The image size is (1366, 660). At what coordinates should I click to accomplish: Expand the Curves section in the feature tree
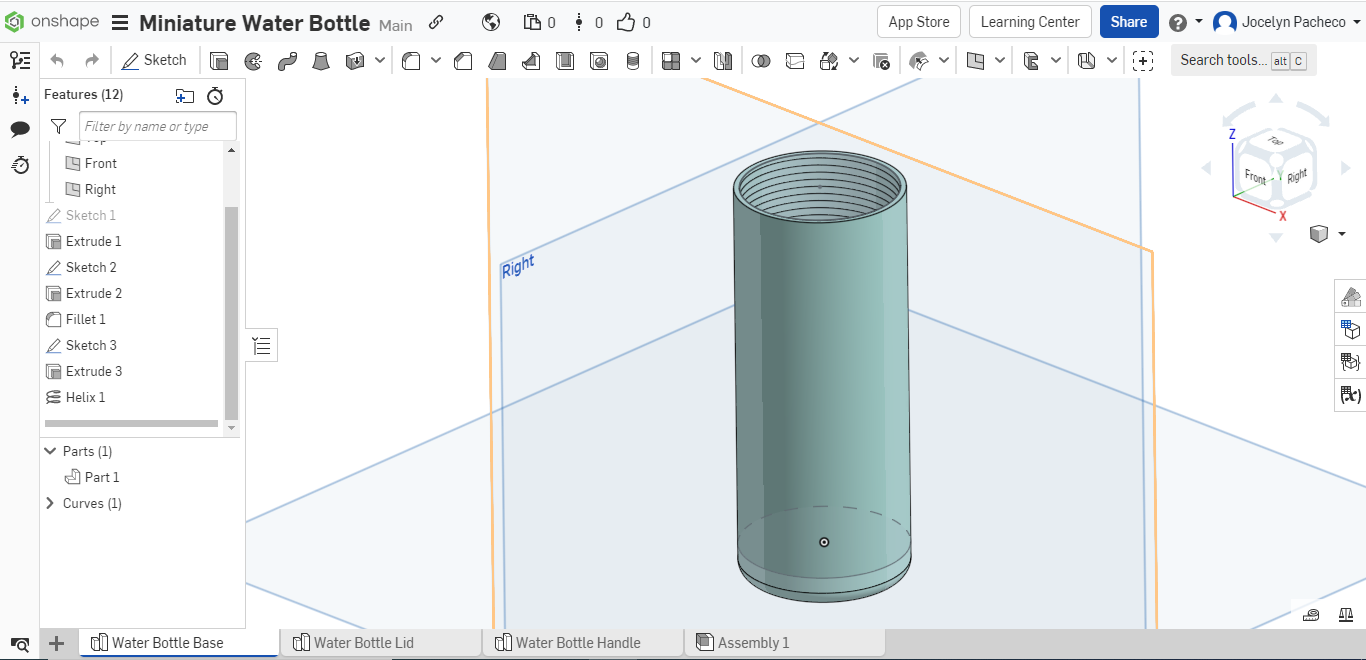pyautogui.click(x=51, y=503)
